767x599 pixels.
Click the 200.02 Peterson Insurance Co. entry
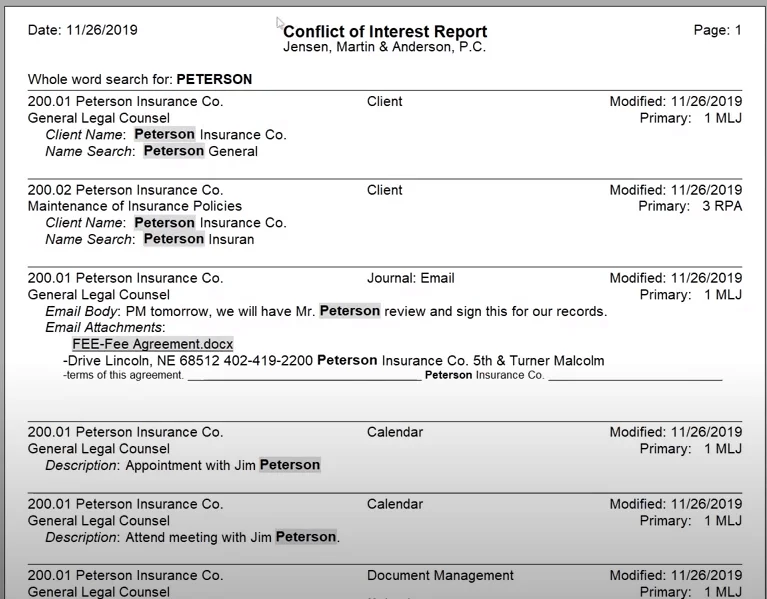(x=125, y=190)
